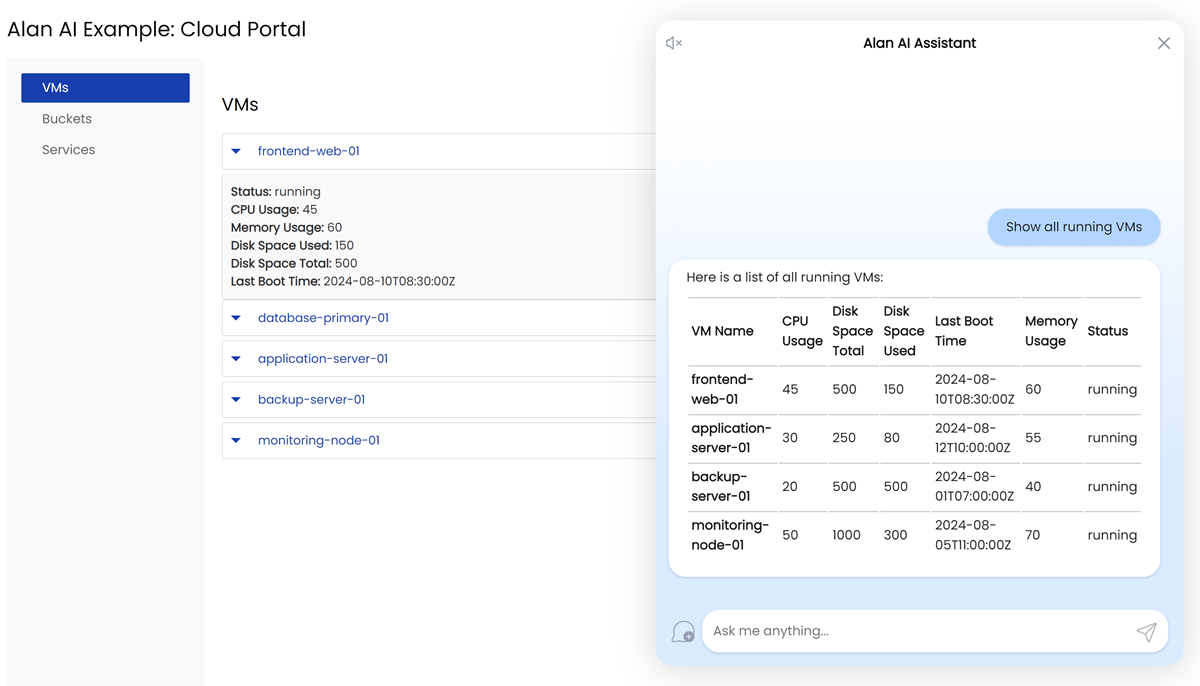
Task: Switch to the Services section
Action: [x=68, y=149]
